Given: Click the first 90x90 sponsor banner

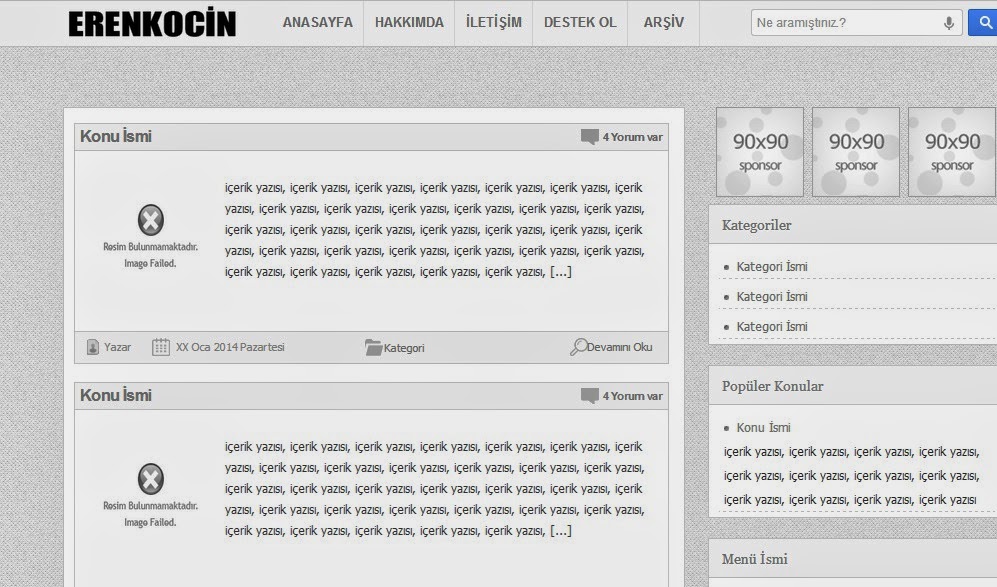Looking at the screenshot, I should [760, 152].
